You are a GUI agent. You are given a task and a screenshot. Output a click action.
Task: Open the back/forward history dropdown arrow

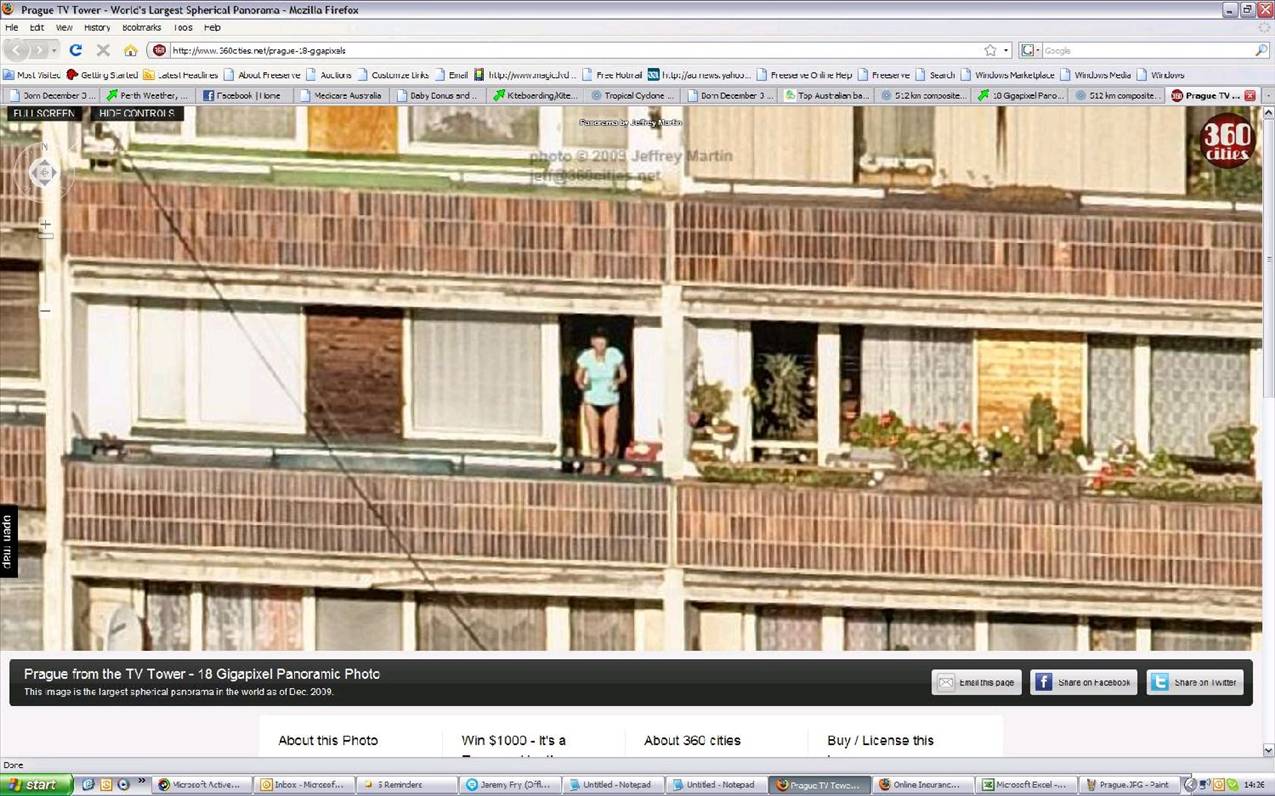[x=56, y=50]
